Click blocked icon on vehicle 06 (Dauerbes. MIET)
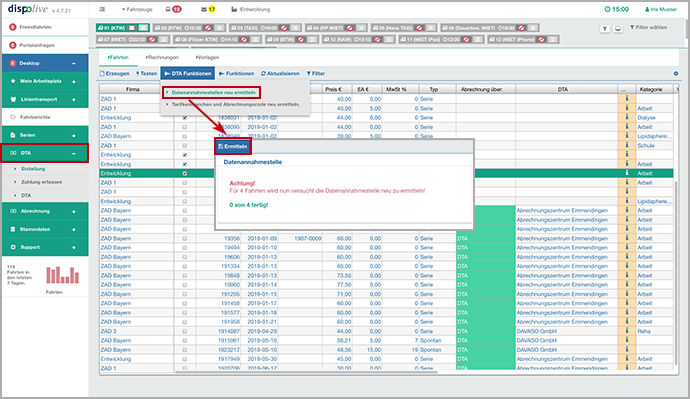Image resolution: width=690 pixels, height=399 pixels. click(521, 28)
